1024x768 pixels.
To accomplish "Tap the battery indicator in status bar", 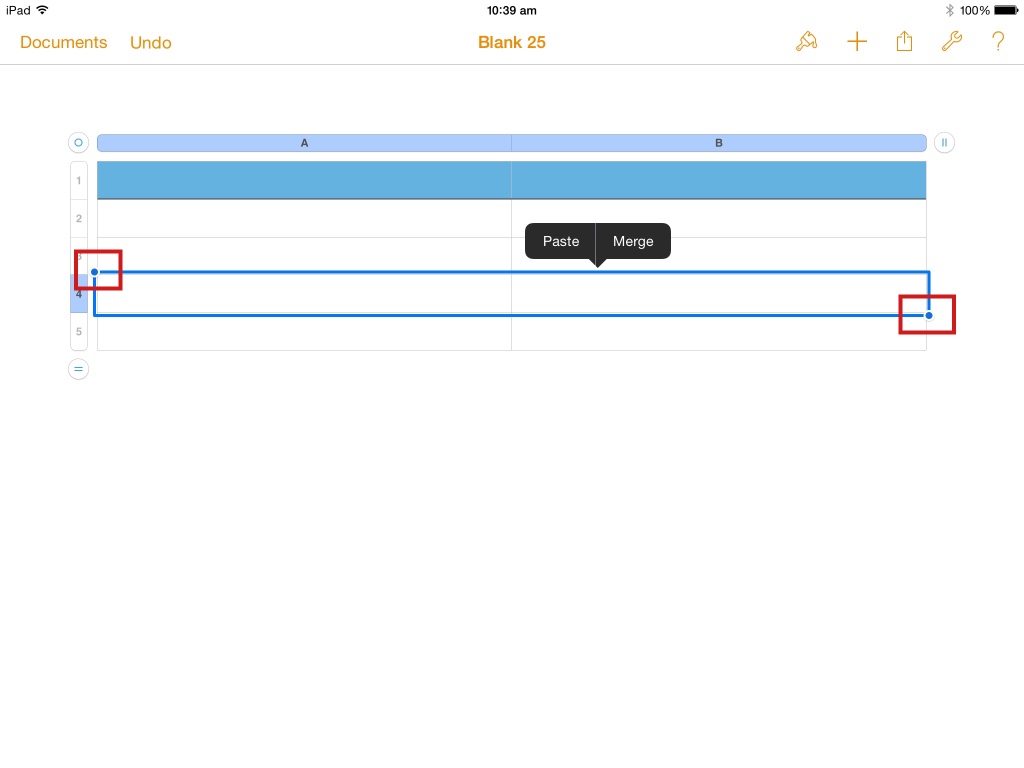I will [x=1006, y=10].
